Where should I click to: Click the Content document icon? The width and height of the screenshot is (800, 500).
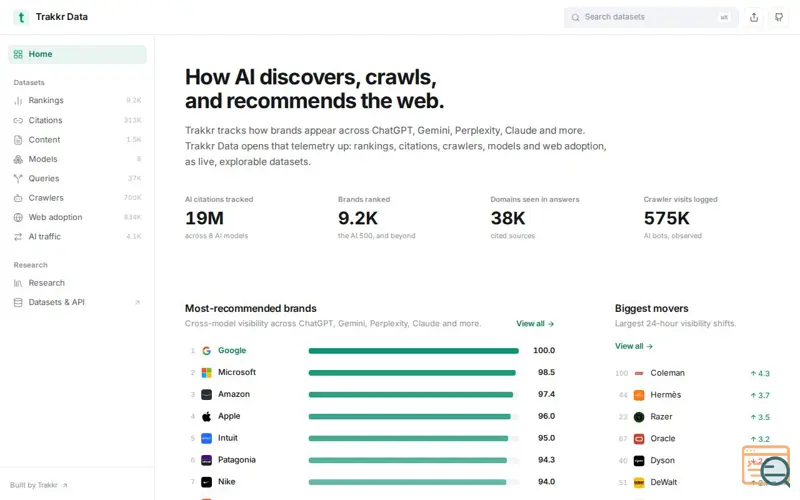pos(18,140)
